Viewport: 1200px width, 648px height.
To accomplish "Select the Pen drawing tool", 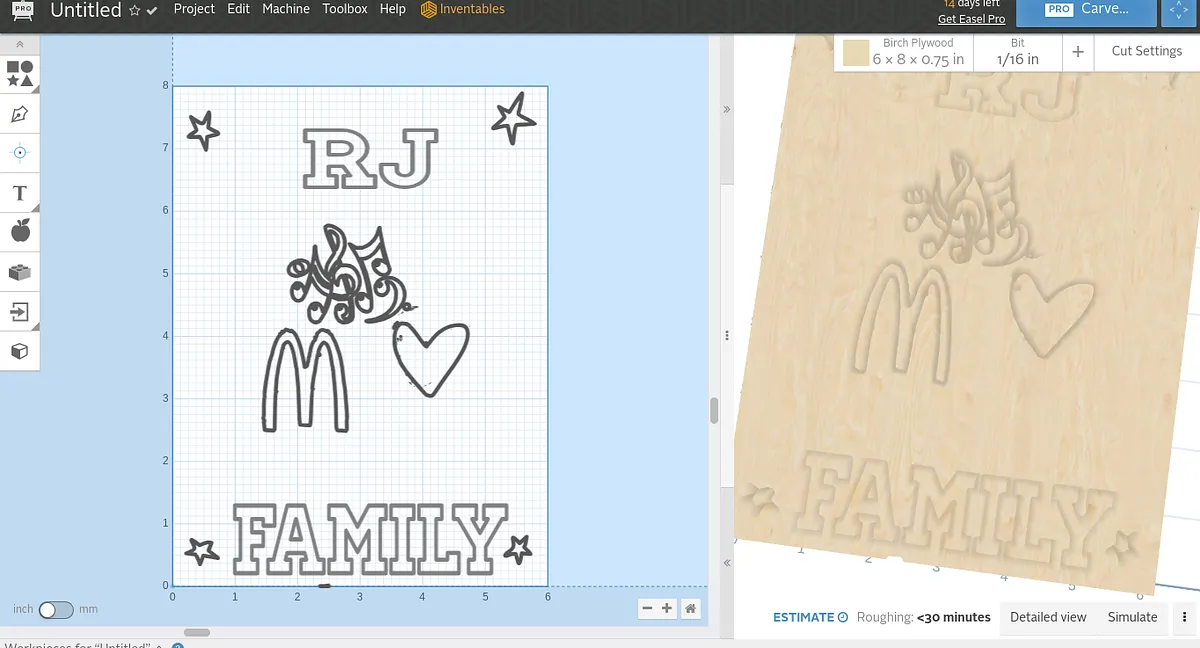I will (x=19, y=114).
